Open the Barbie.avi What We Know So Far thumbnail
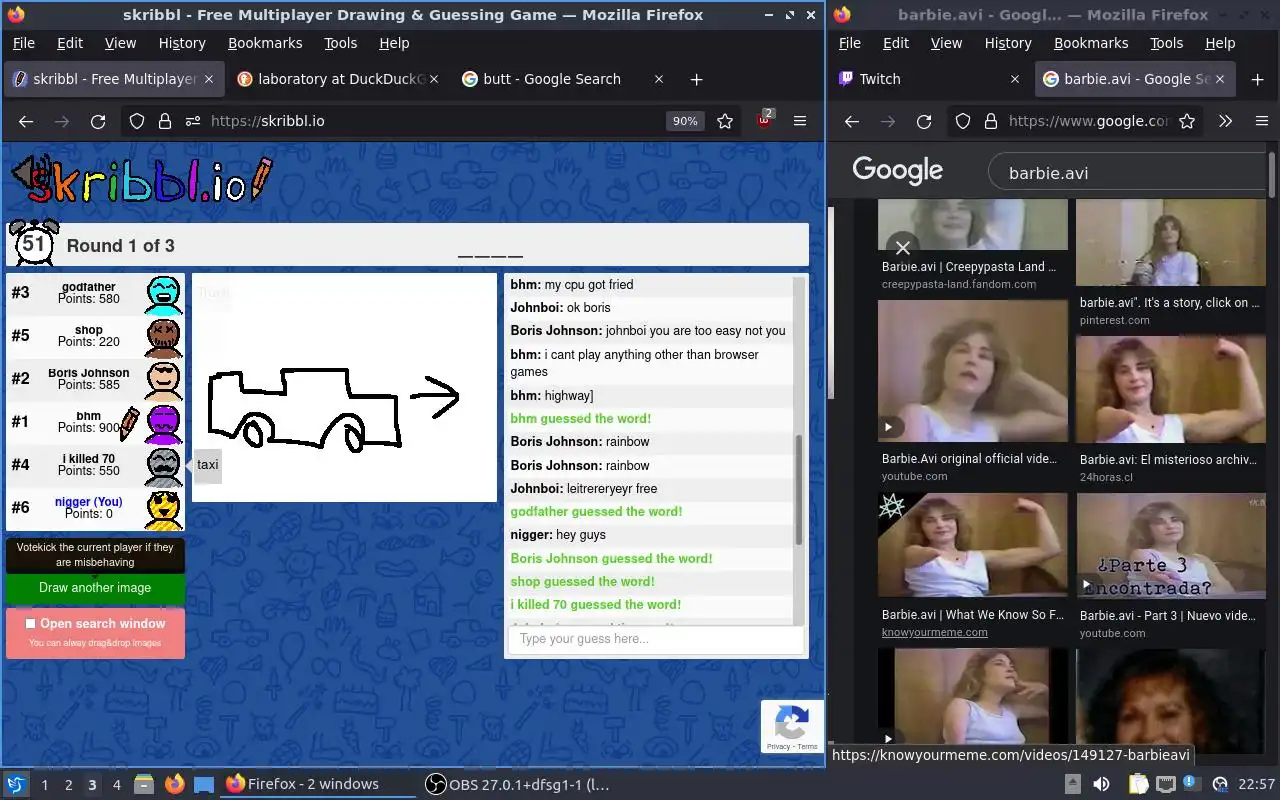The image size is (1280, 800). coord(972,545)
